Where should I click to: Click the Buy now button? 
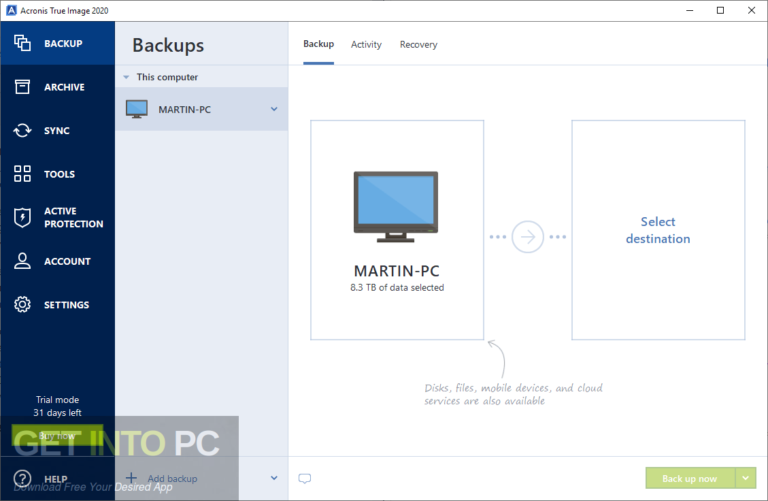click(x=57, y=435)
